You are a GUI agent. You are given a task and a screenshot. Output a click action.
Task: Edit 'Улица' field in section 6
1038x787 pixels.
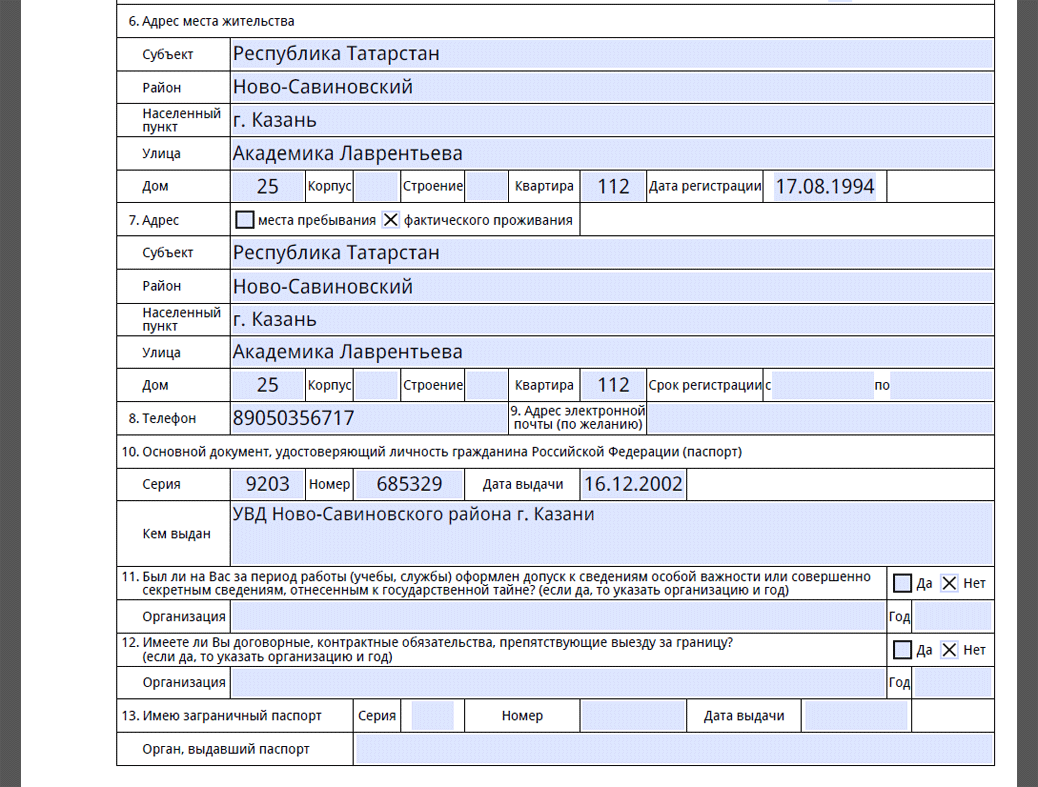click(x=612, y=154)
